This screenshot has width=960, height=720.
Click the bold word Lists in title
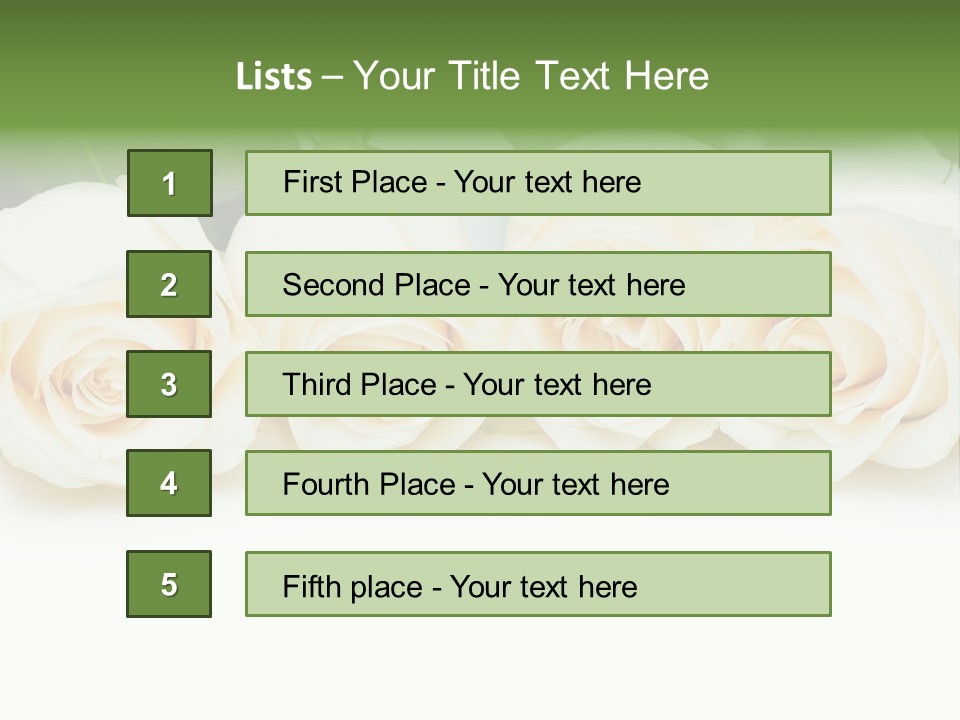[x=273, y=76]
